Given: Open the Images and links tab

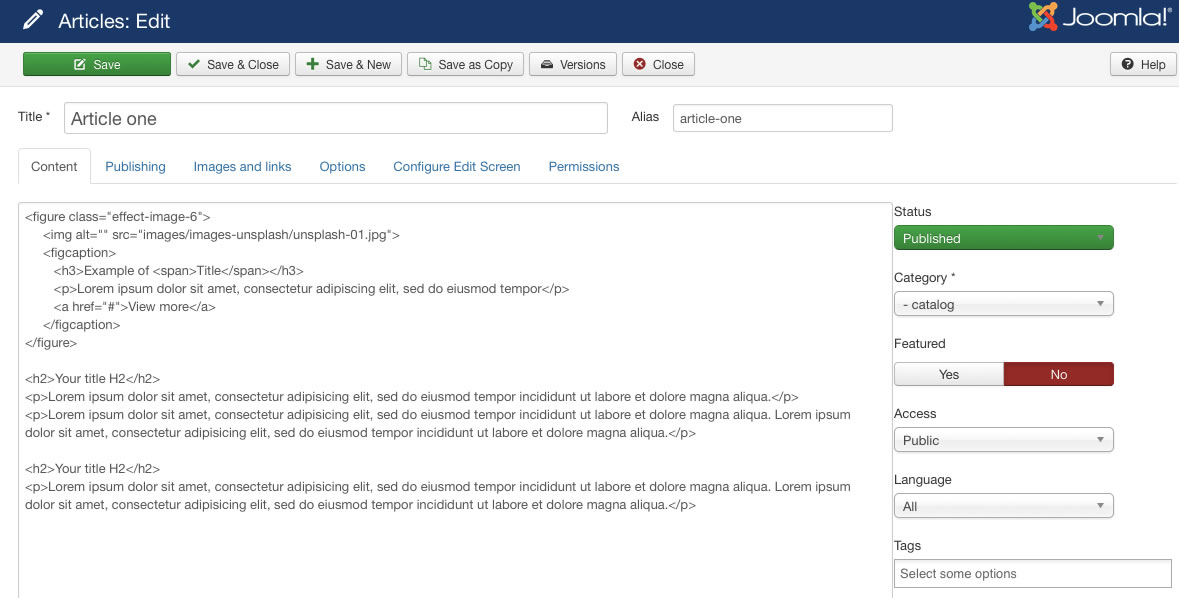Looking at the screenshot, I should [242, 166].
